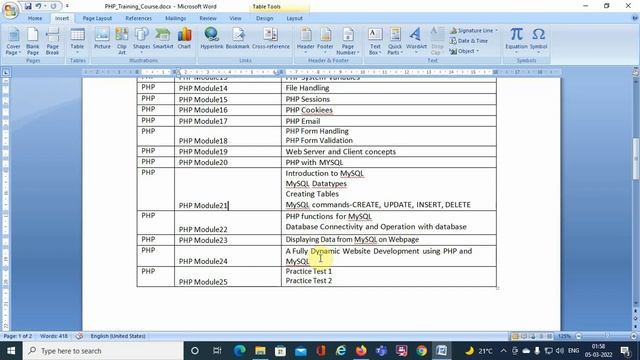Open the WordArt gallery
640x360 pixels.
pyautogui.click(x=416, y=41)
